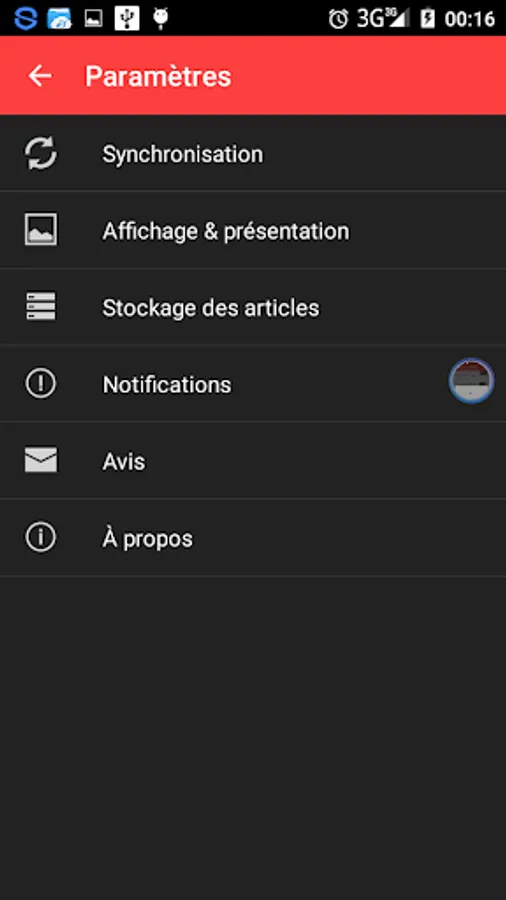This screenshot has width=506, height=900.
Task: Click the picture icon beside Affichage & présentation
Action: point(41,230)
